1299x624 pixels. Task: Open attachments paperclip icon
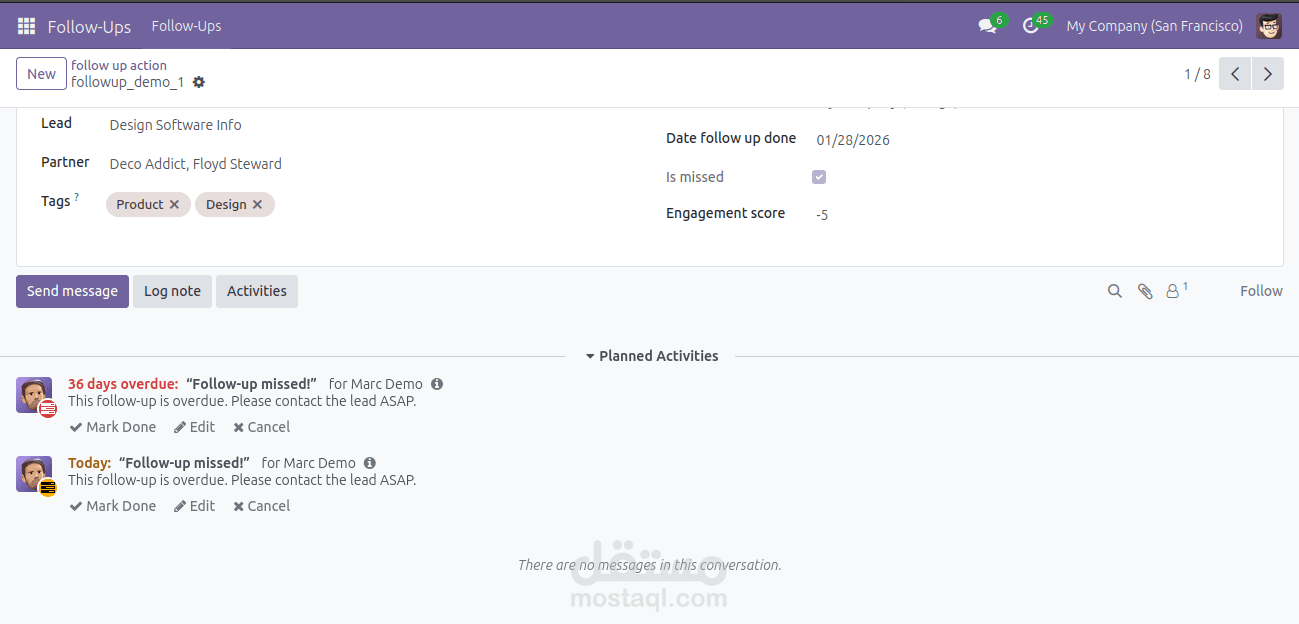[x=1145, y=291]
